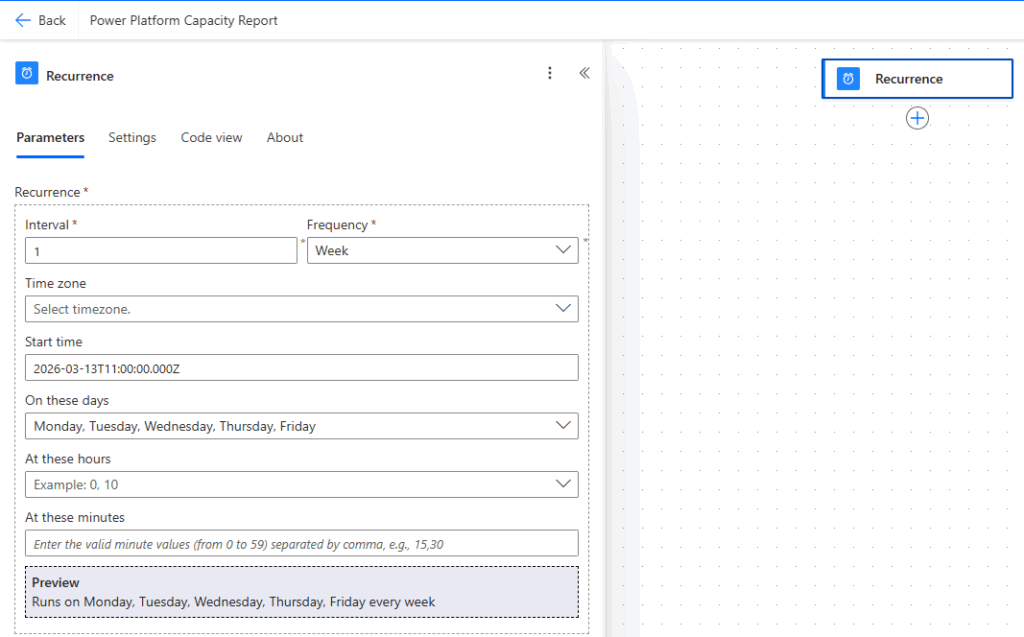Viewport: 1024px width, 637px height.
Task: Open the three-dot more options menu
Action: tap(550, 73)
